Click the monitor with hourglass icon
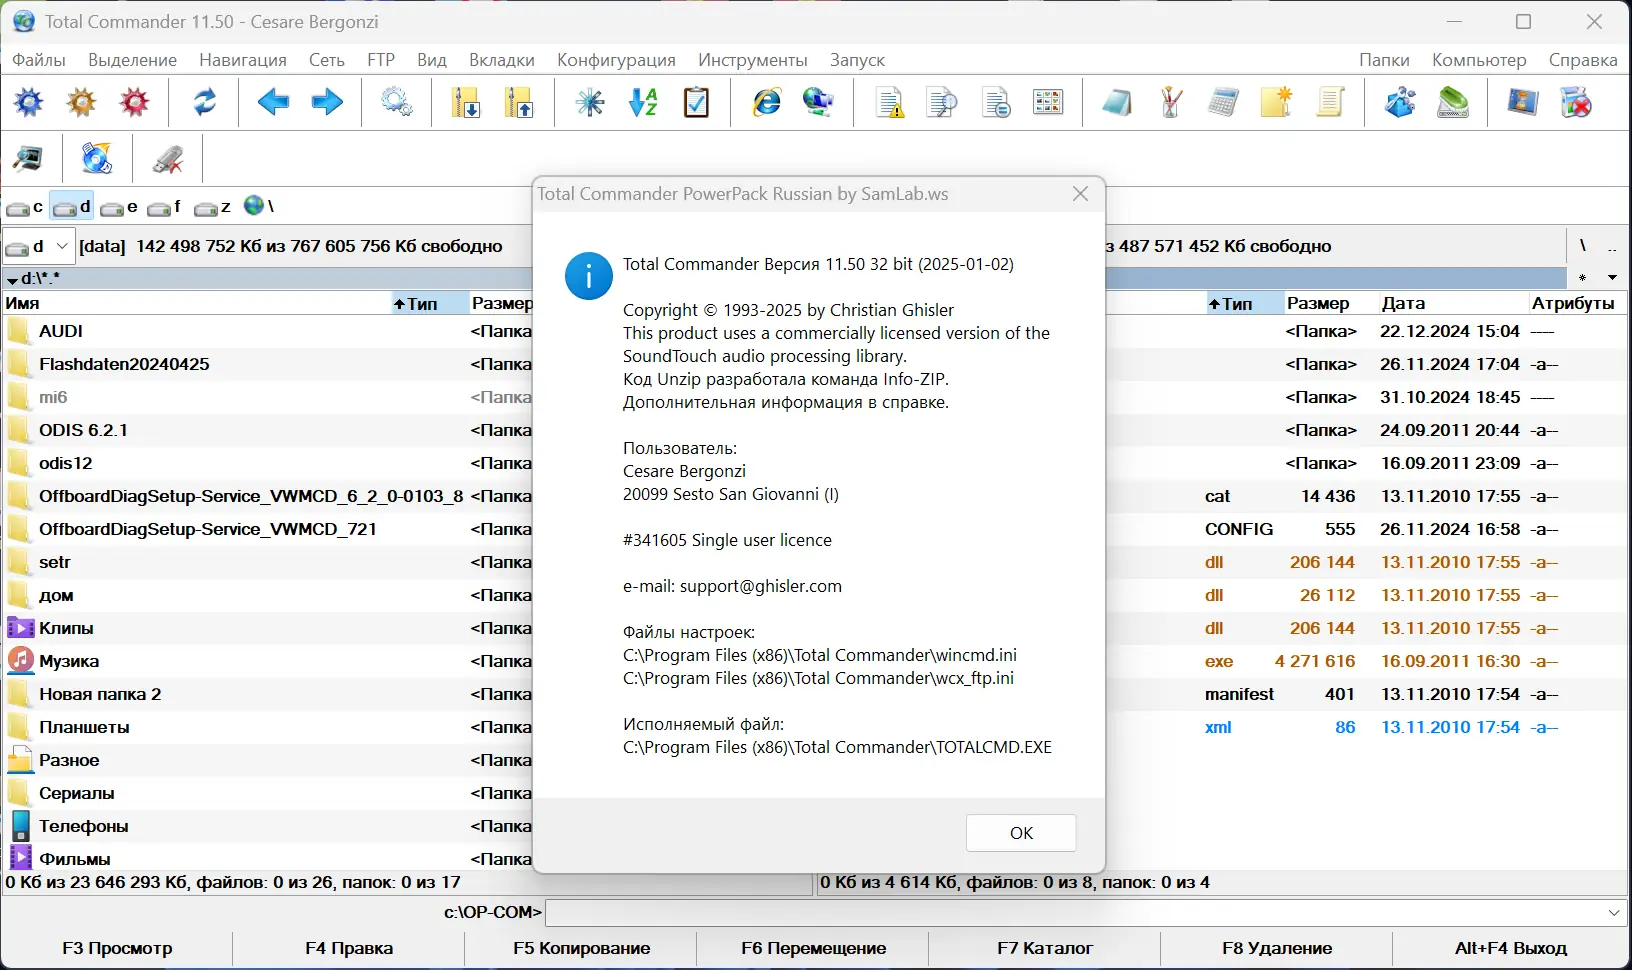This screenshot has height=970, width=1632. (1523, 102)
